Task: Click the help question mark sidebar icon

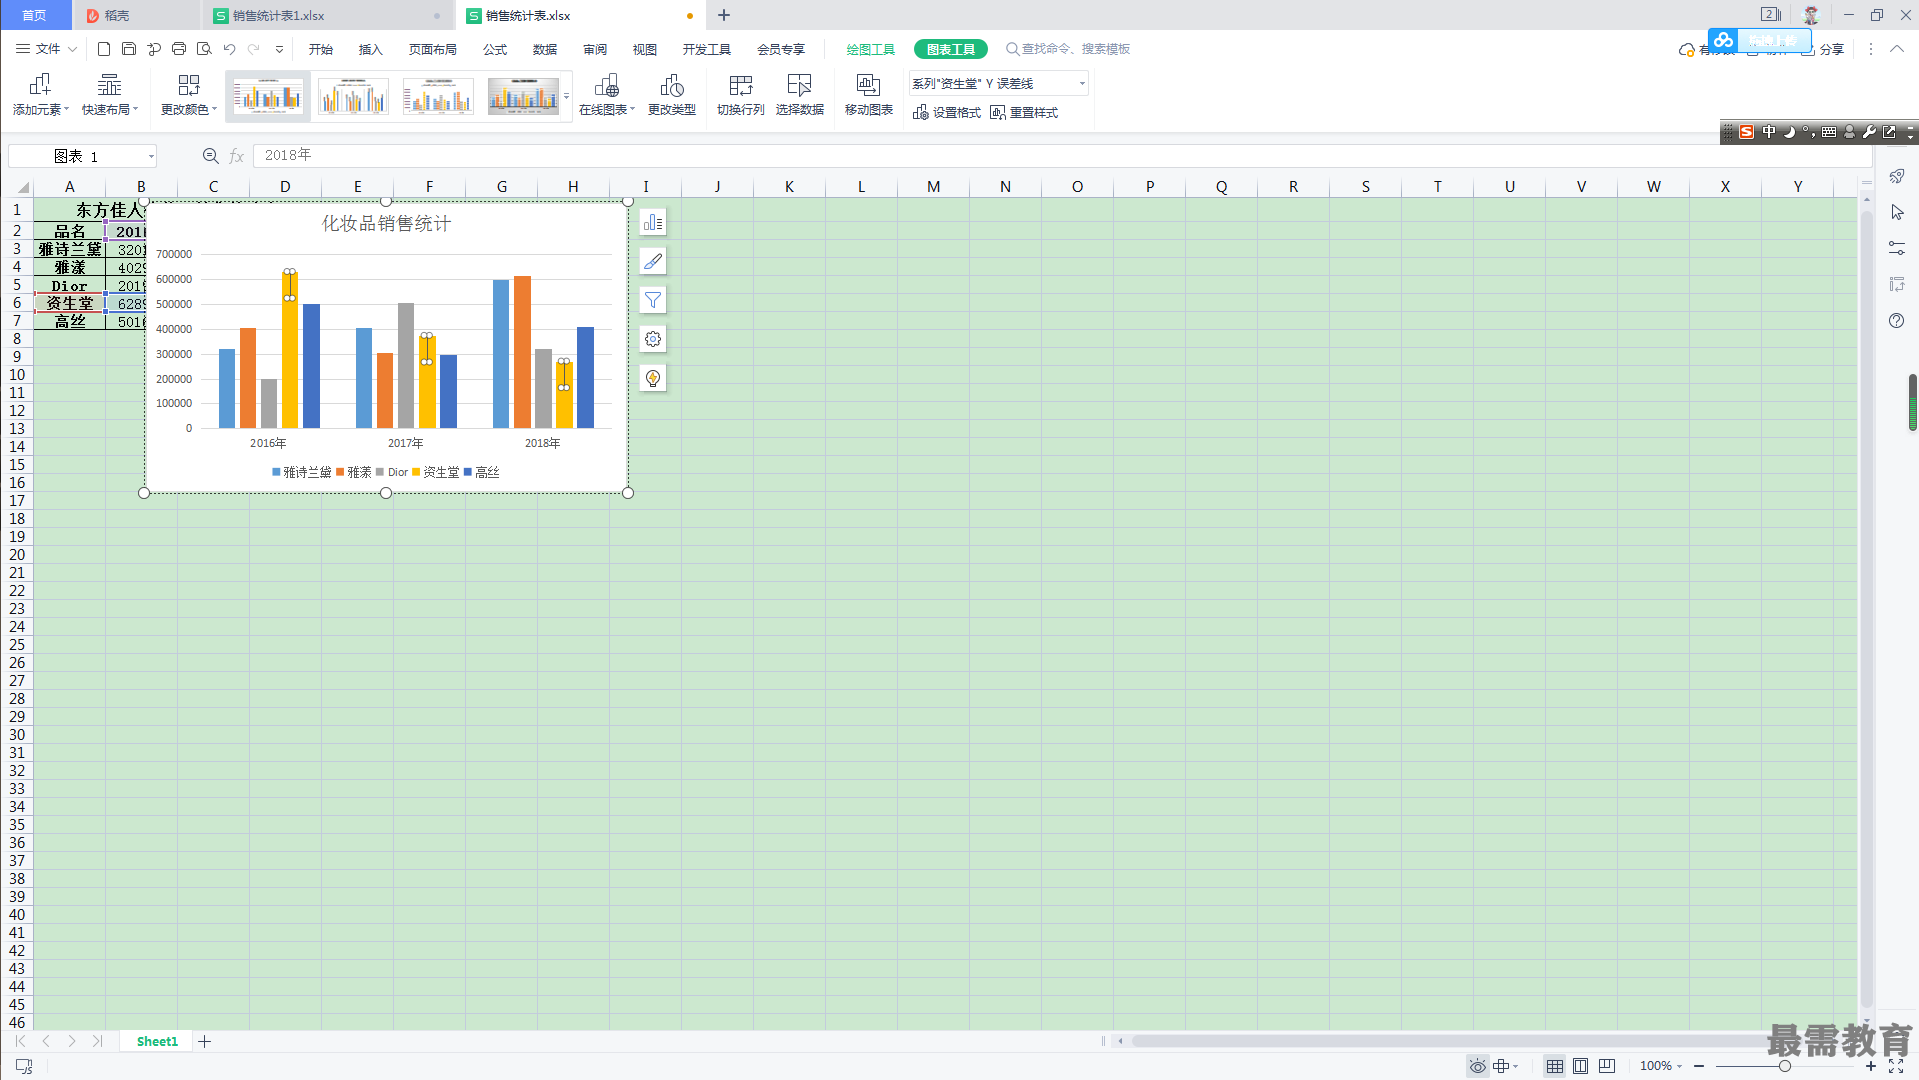Action: click(x=1897, y=320)
